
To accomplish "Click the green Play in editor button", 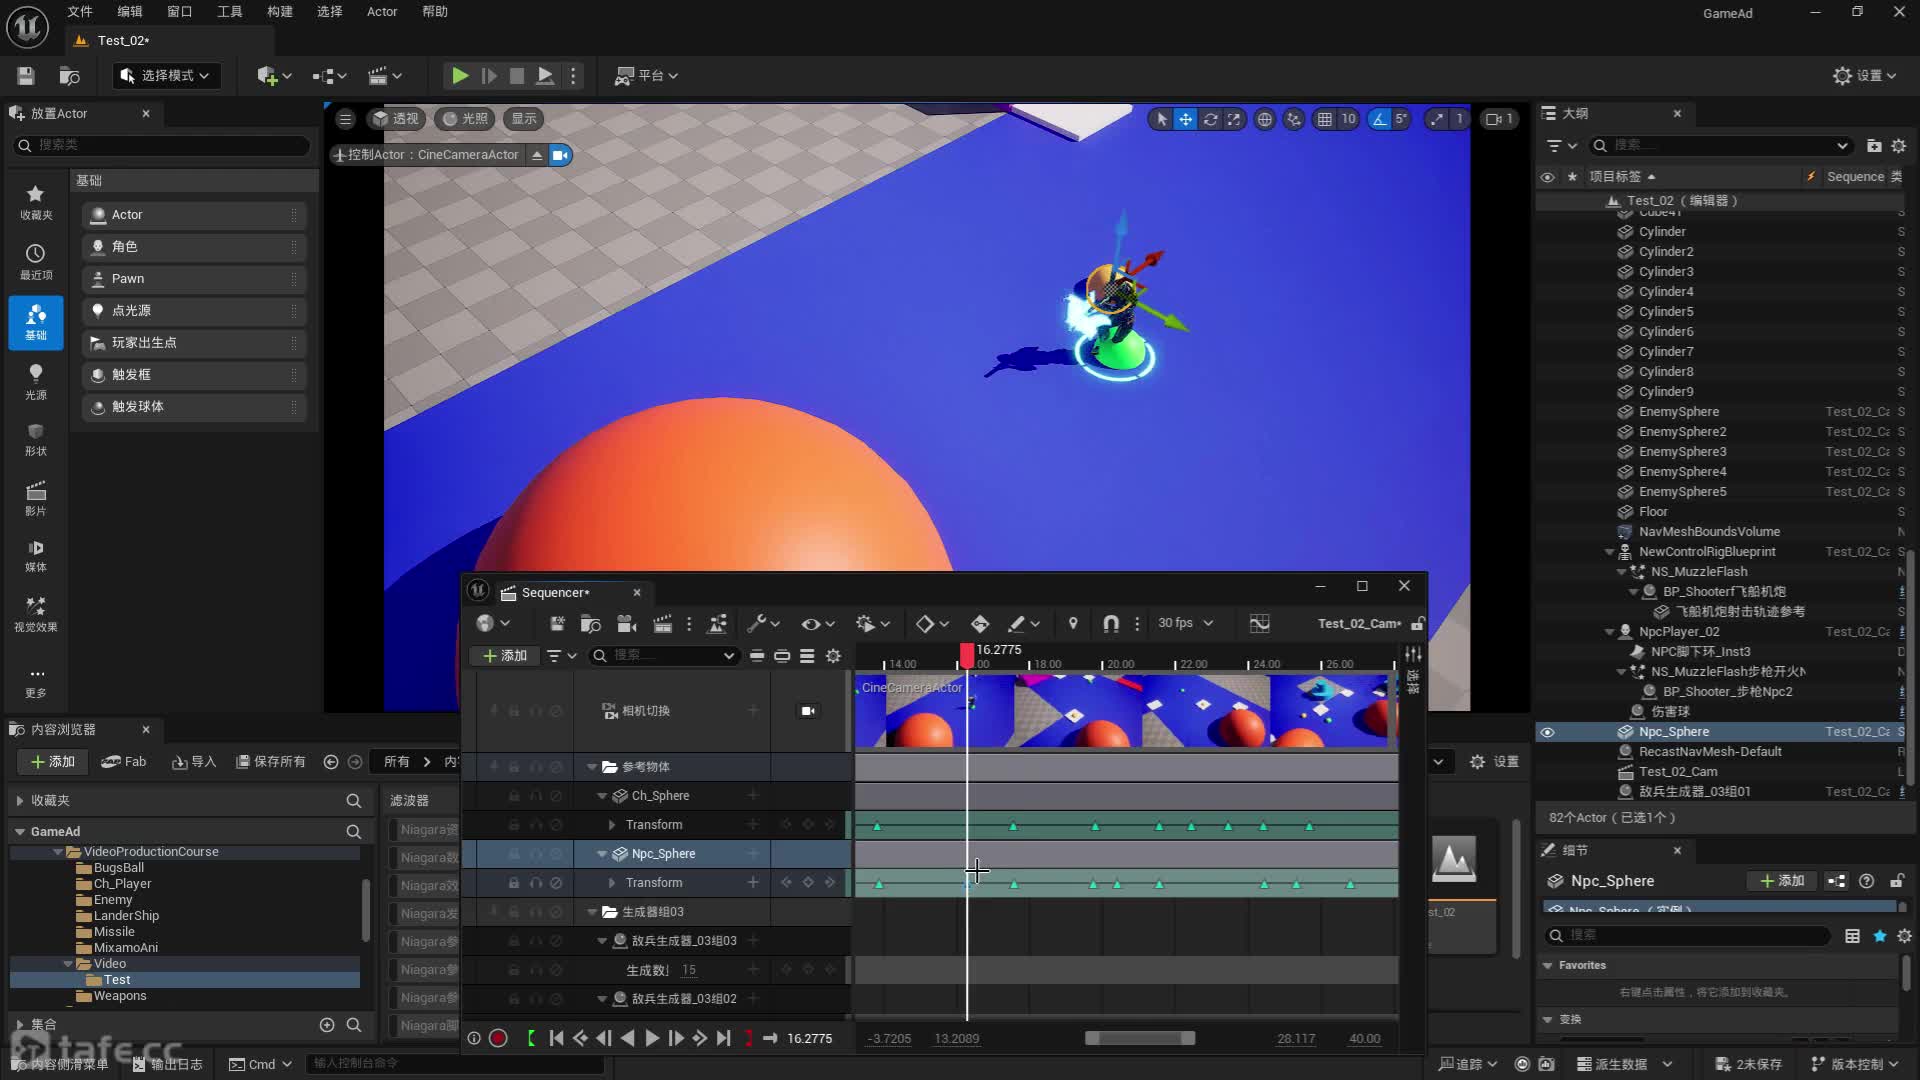I will click(x=459, y=76).
